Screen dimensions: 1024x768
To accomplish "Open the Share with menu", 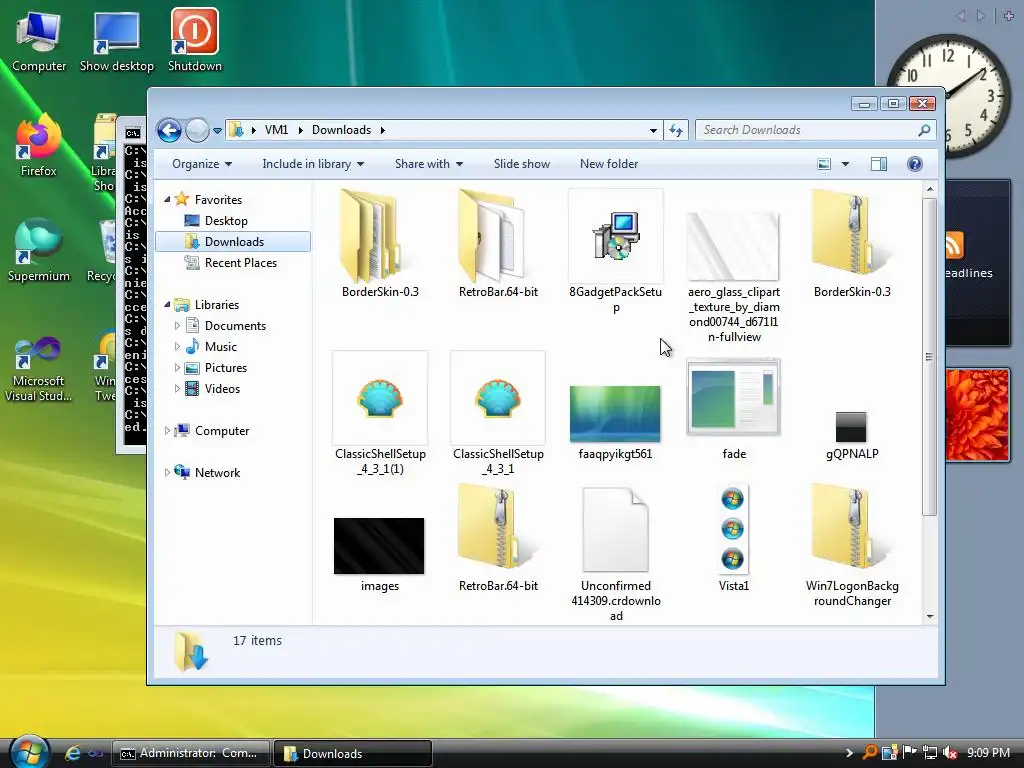I will (x=429, y=164).
